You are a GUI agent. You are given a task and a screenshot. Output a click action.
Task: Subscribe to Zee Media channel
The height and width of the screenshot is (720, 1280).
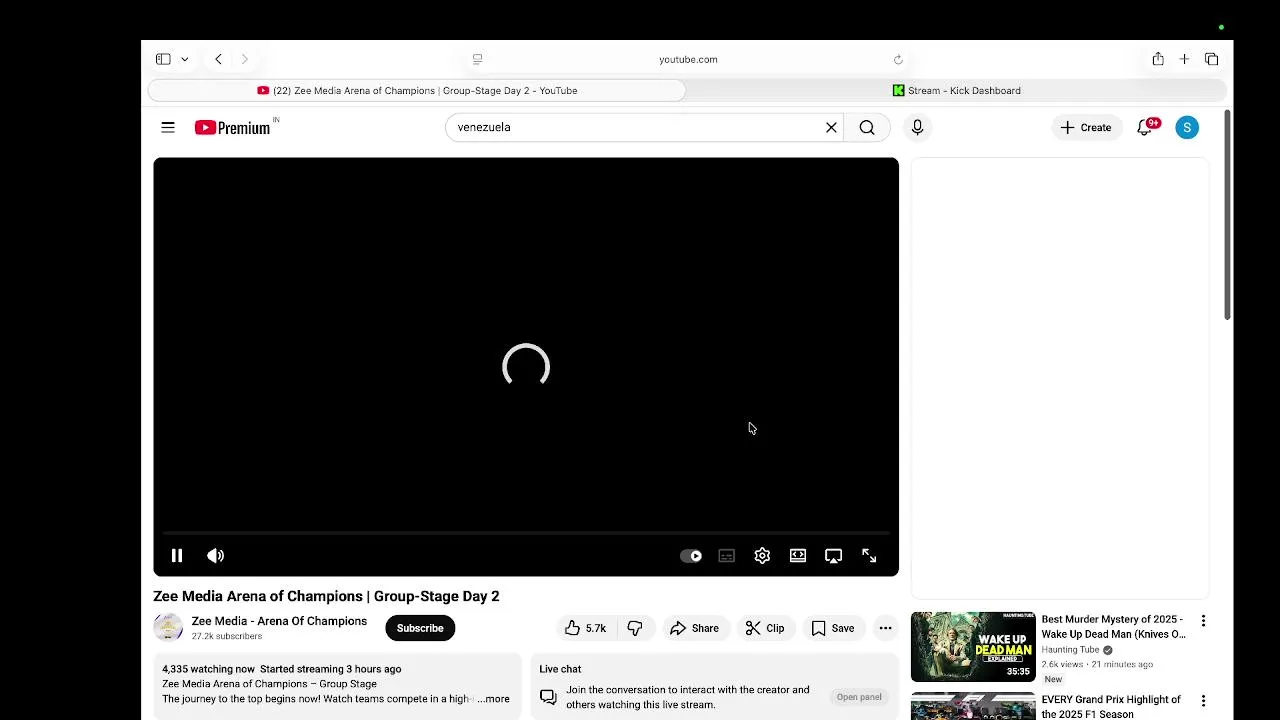pos(420,628)
